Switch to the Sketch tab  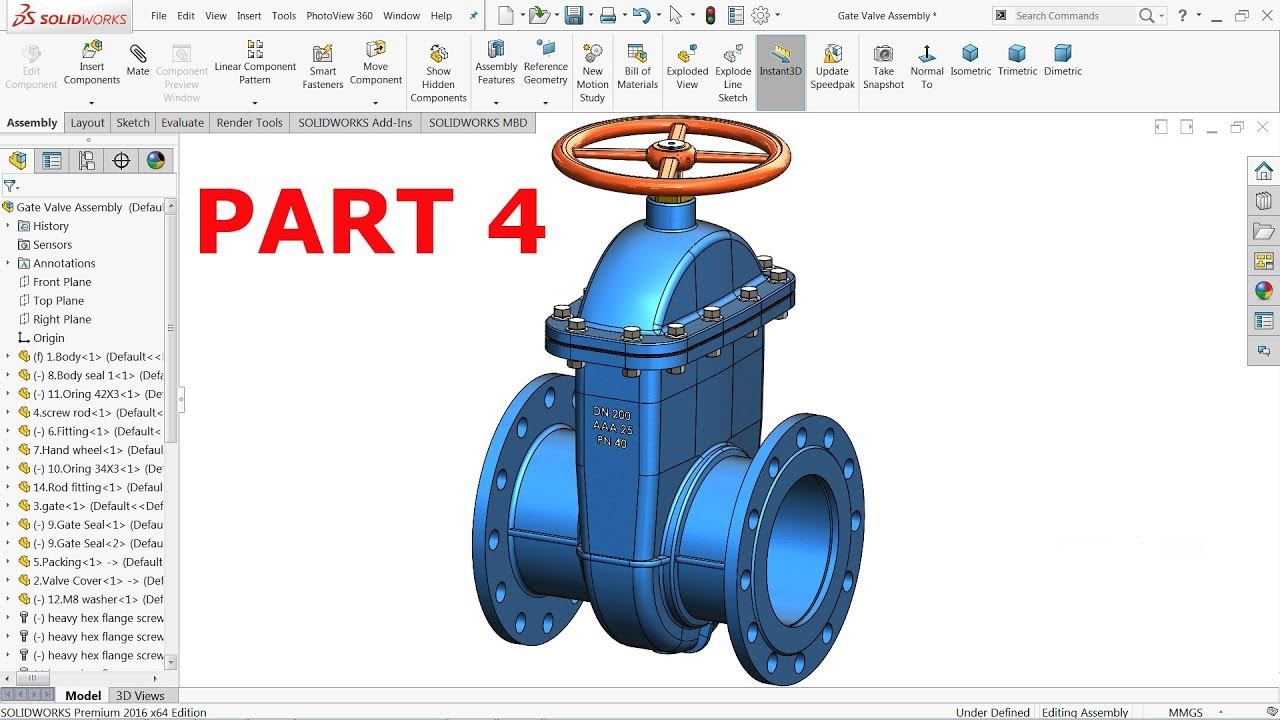pos(133,123)
